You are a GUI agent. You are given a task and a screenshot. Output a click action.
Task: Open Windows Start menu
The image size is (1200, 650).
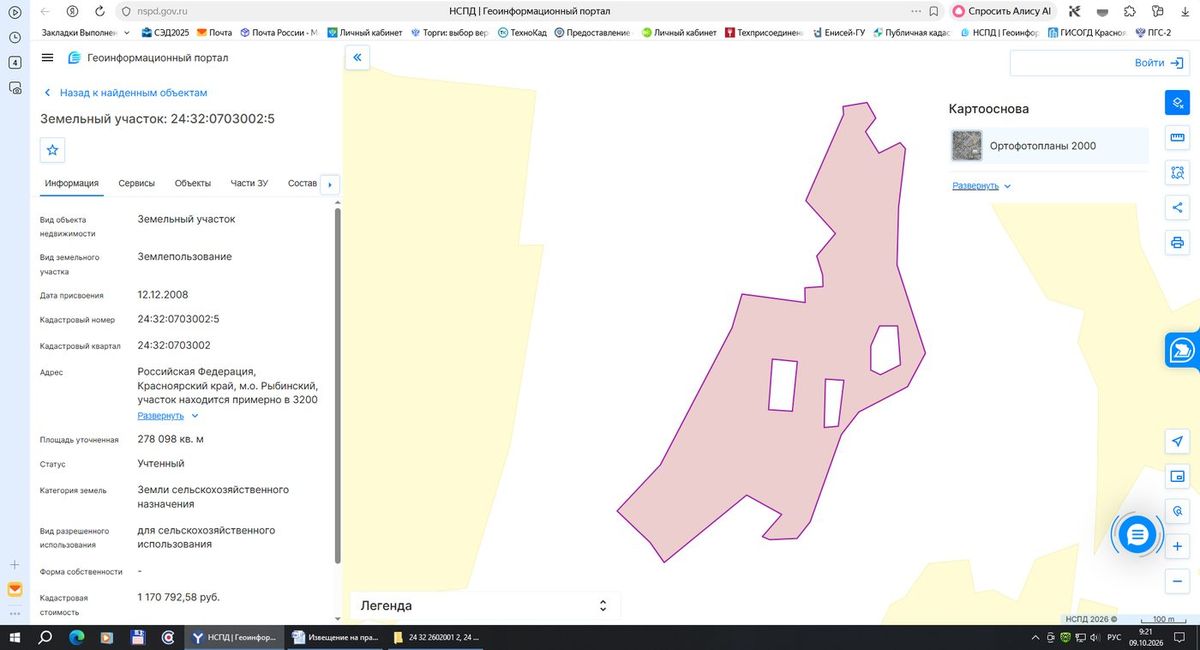pyautogui.click(x=16, y=637)
